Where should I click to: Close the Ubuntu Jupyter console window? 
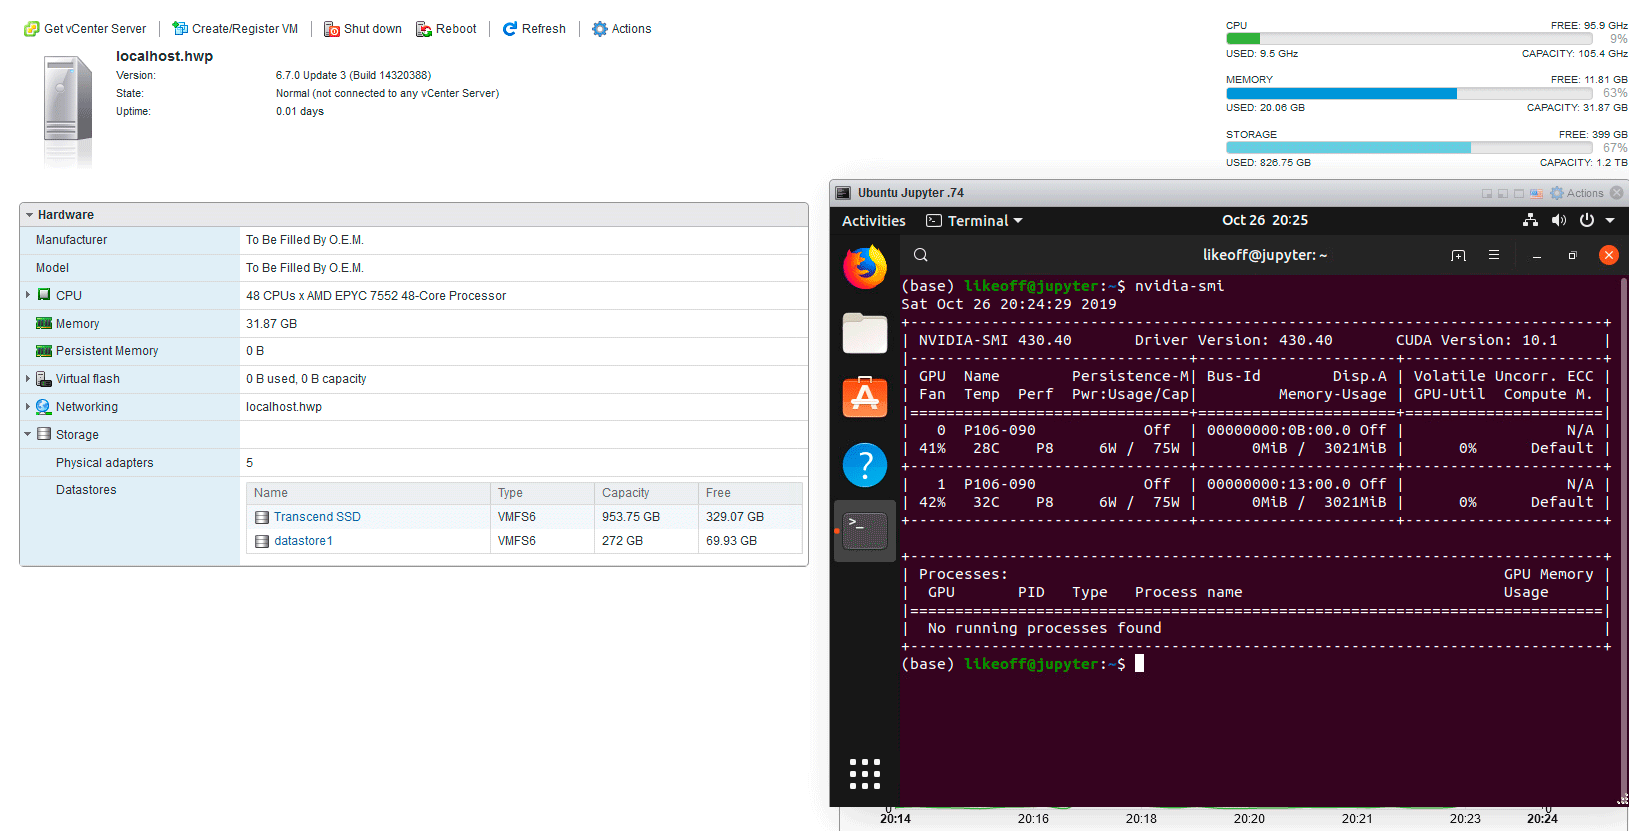coord(1617,193)
